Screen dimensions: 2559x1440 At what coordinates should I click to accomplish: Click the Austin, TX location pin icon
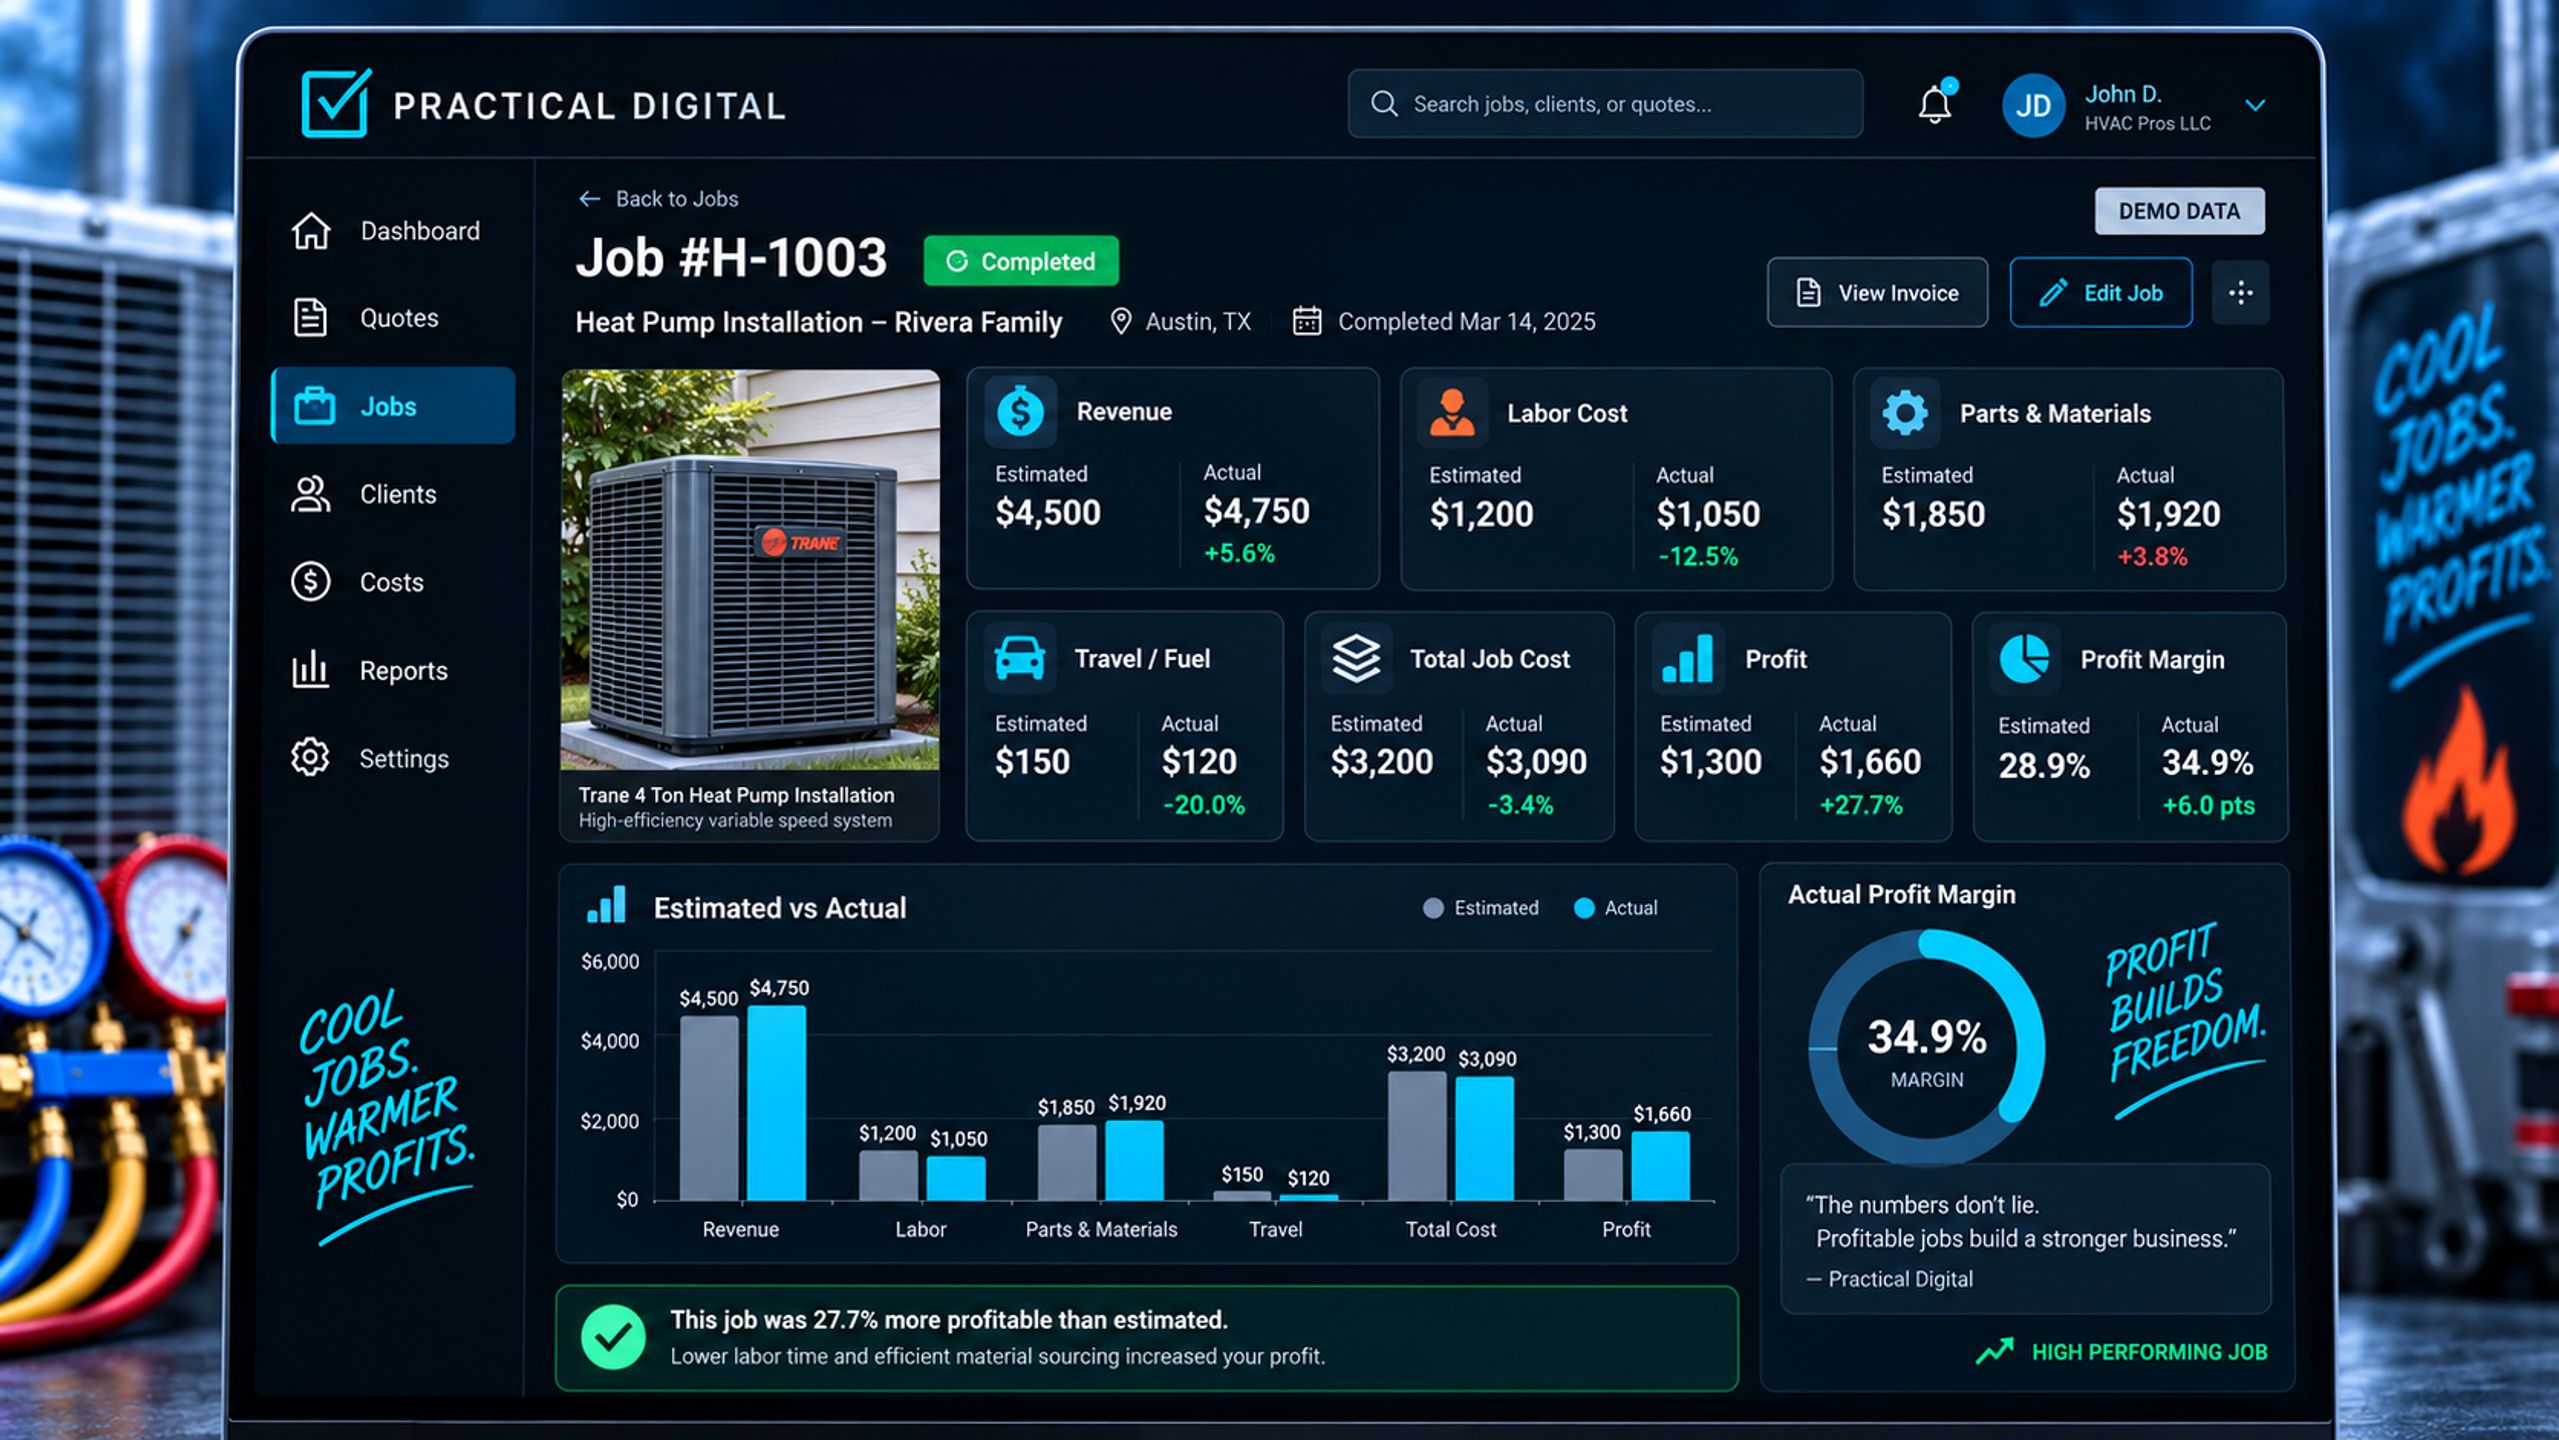[1121, 321]
